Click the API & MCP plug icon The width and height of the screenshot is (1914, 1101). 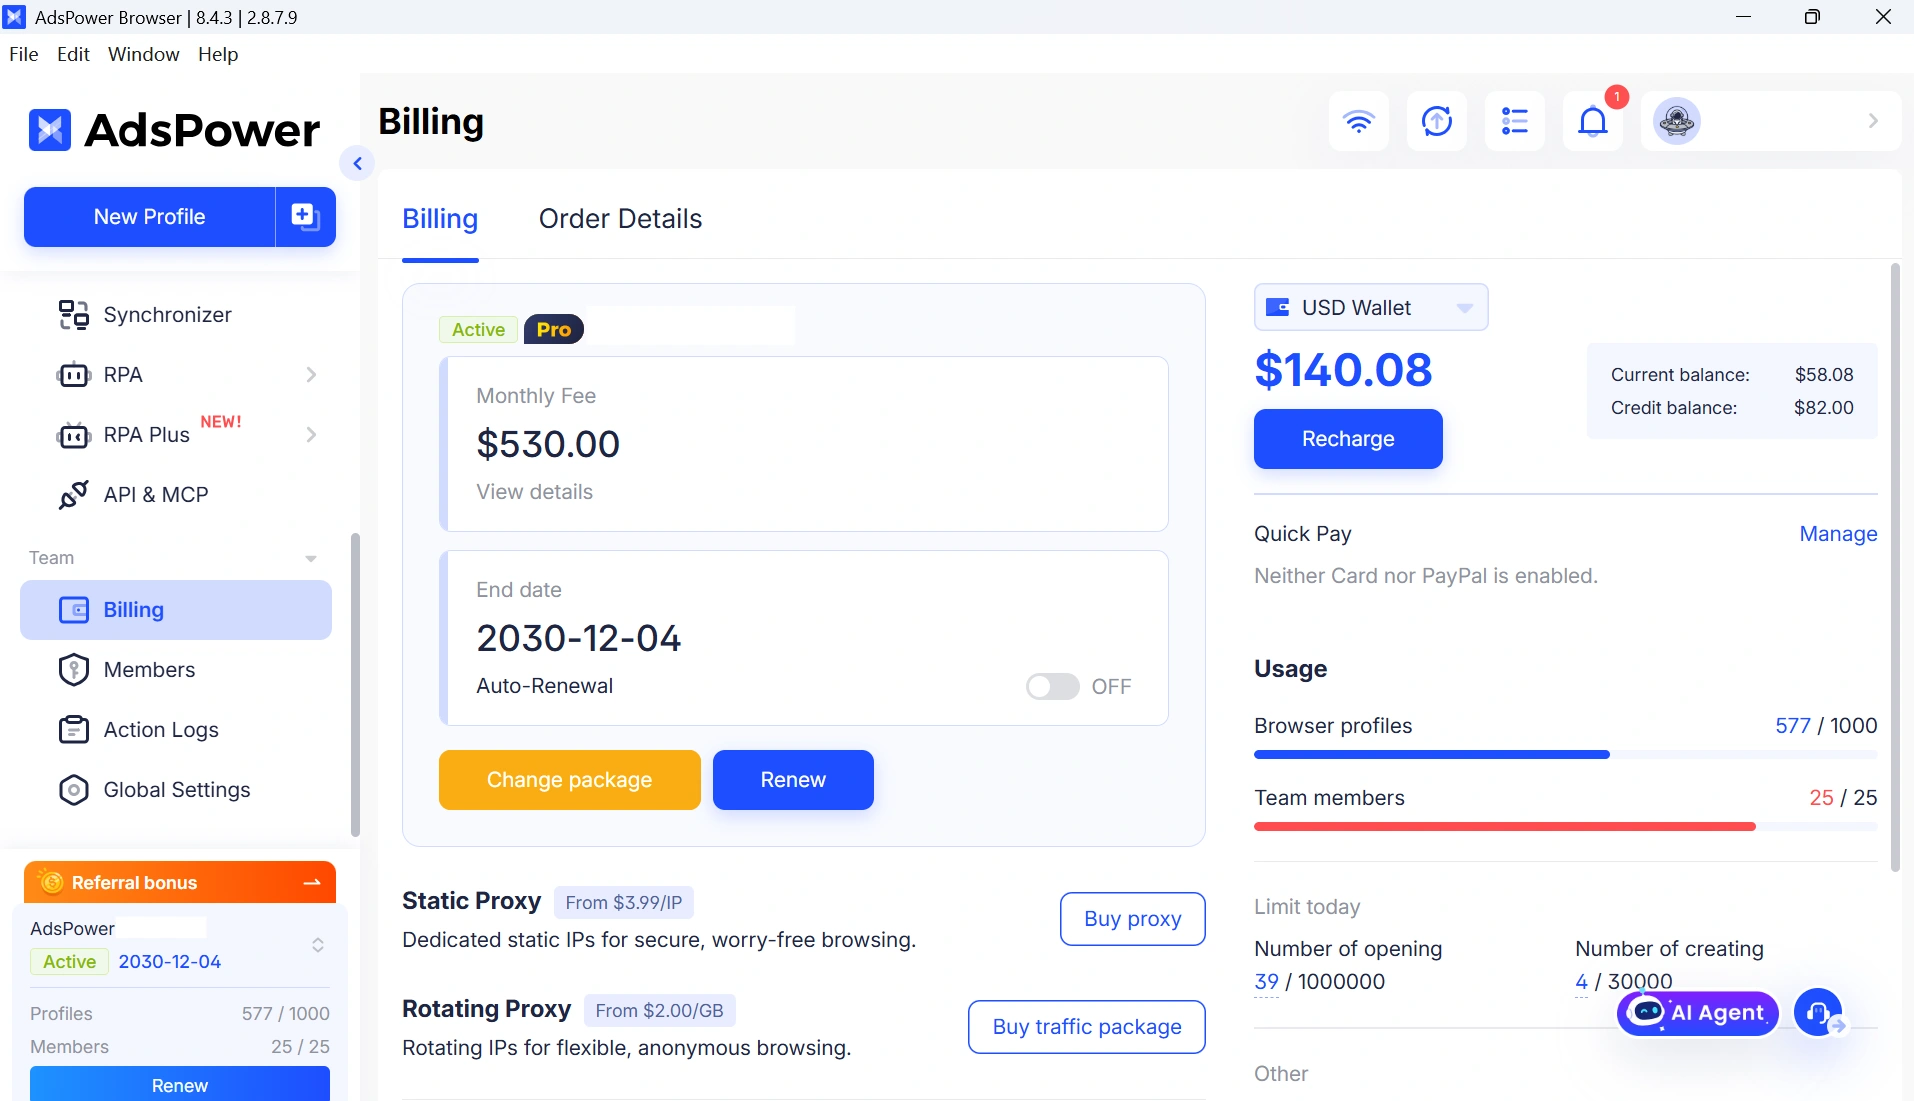(73, 495)
